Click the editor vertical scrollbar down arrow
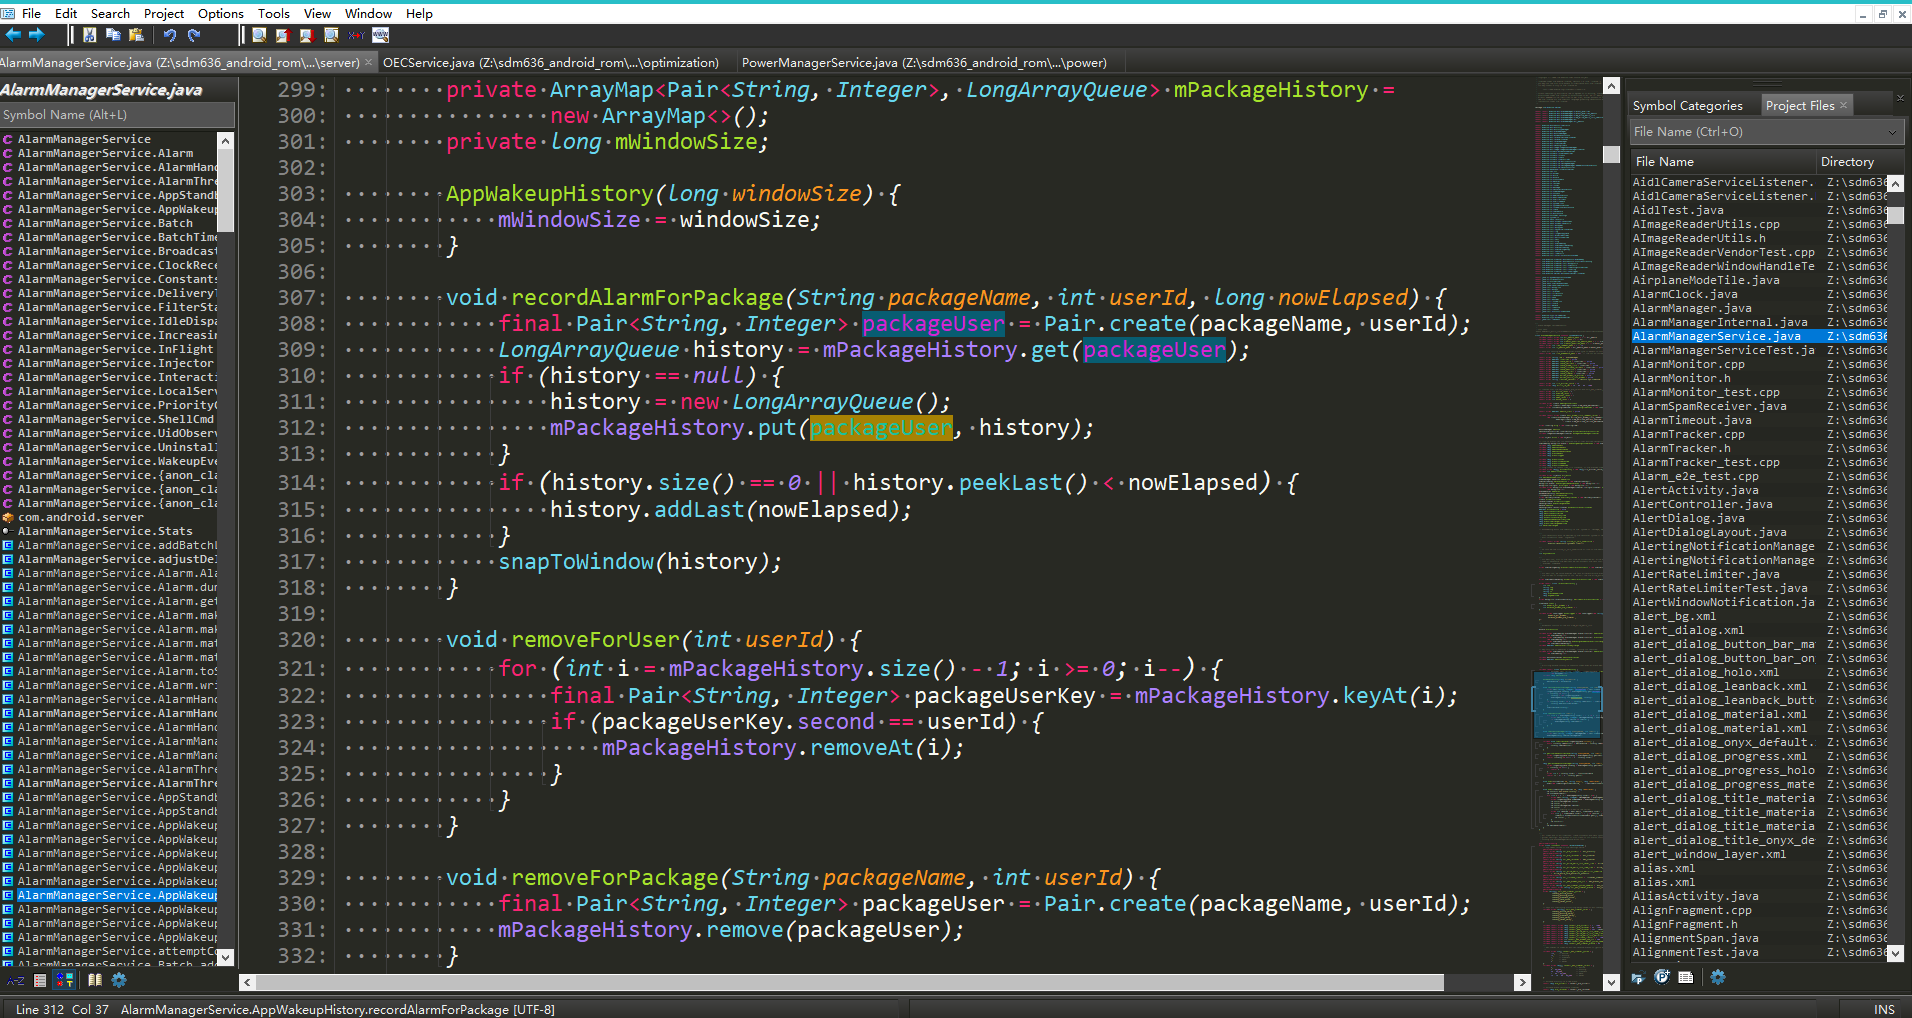The height and width of the screenshot is (1018, 1912). (1611, 983)
